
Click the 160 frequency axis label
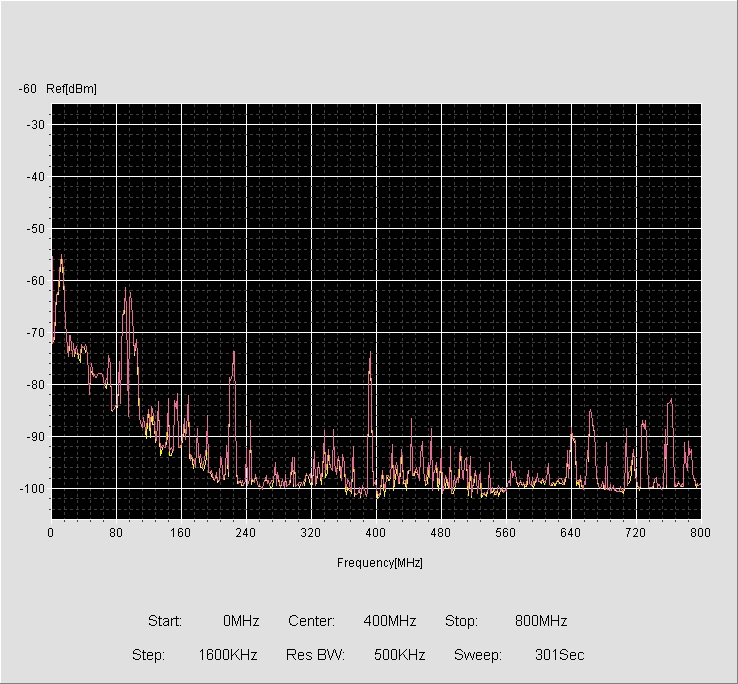(181, 533)
